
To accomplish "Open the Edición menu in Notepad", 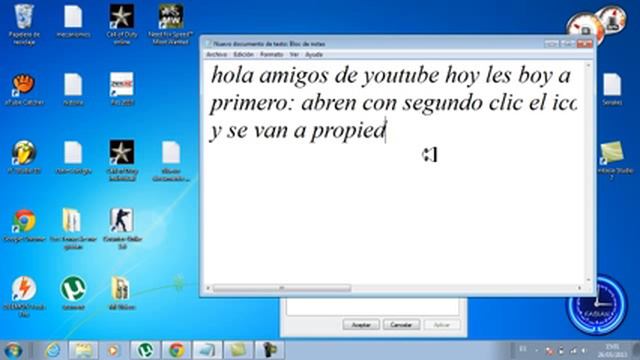I will click(x=243, y=54).
